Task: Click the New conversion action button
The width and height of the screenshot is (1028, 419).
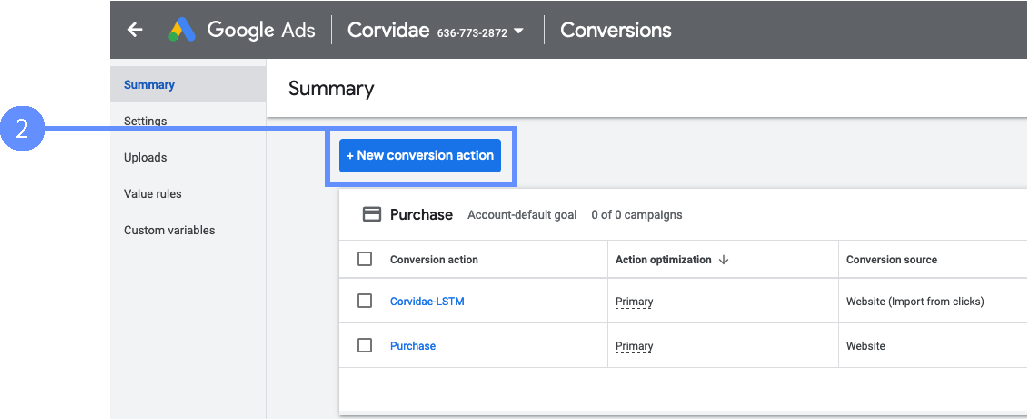Action: click(420, 156)
